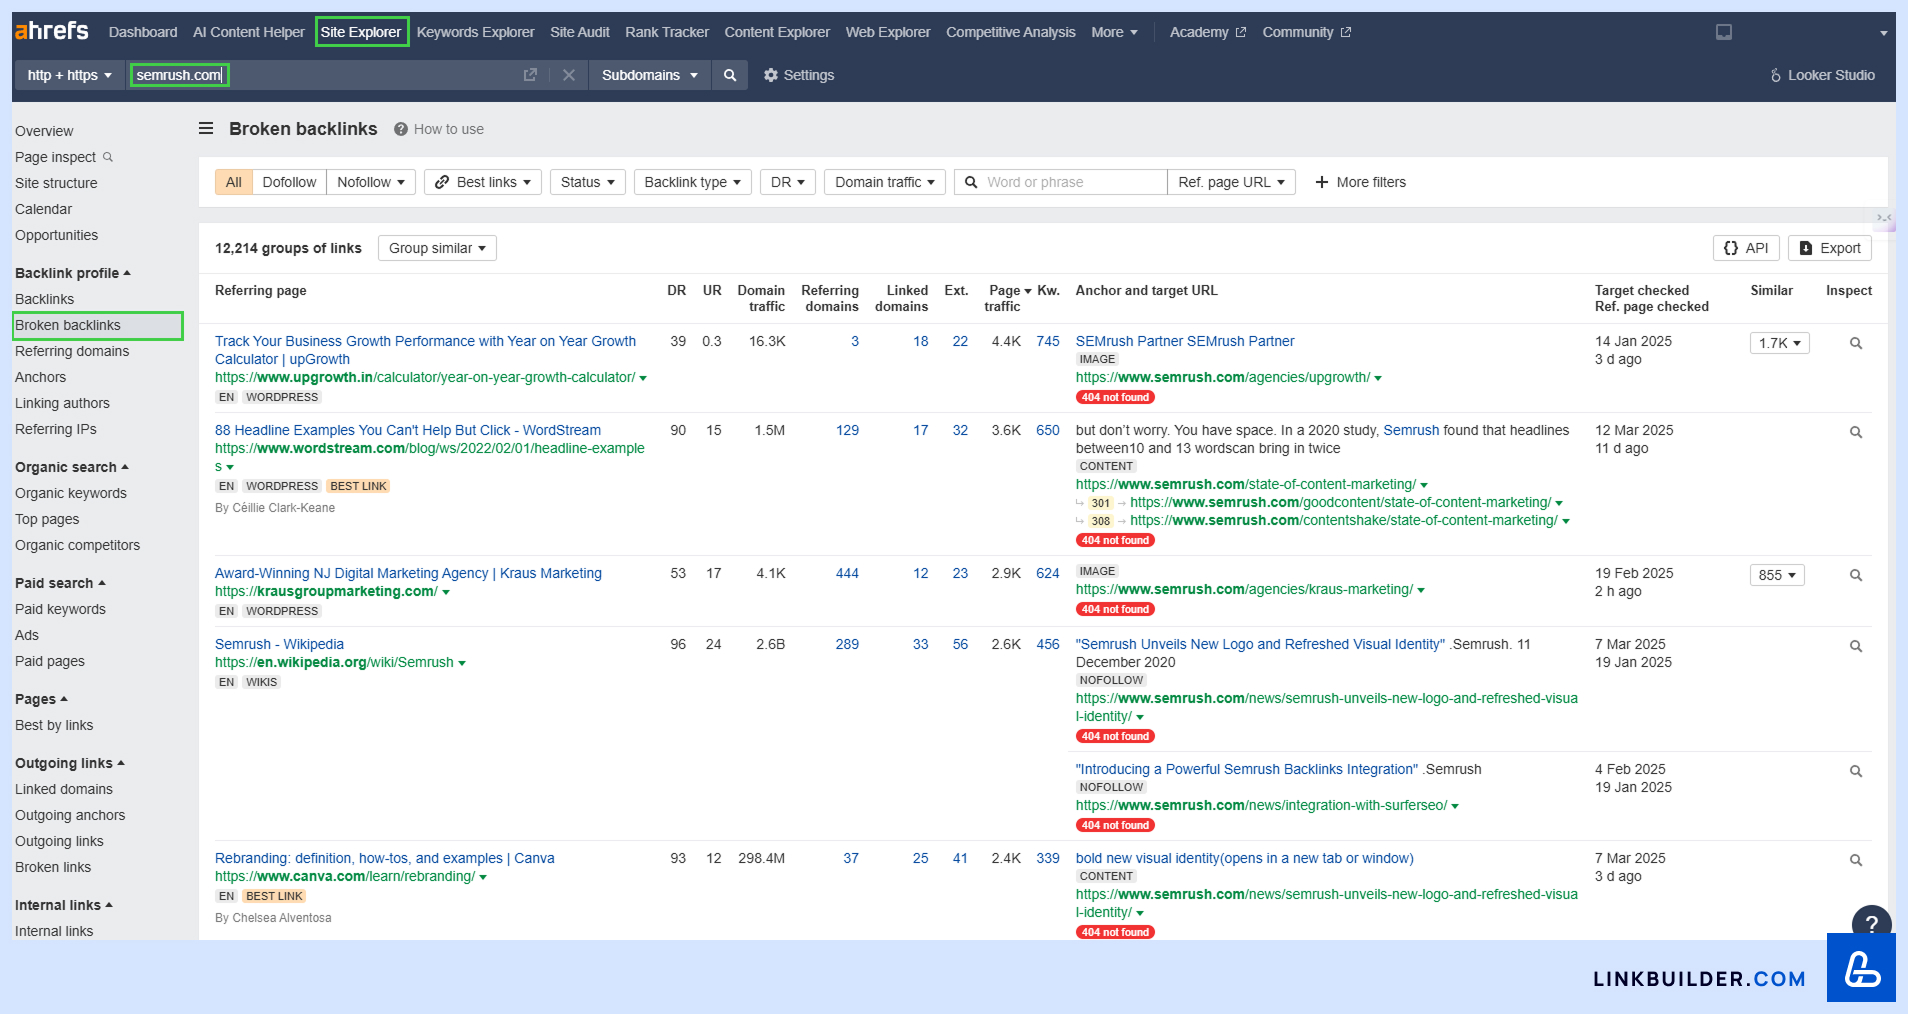Expand the 855 similar links dropdown
The image size is (1908, 1014).
(x=1777, y=575)
